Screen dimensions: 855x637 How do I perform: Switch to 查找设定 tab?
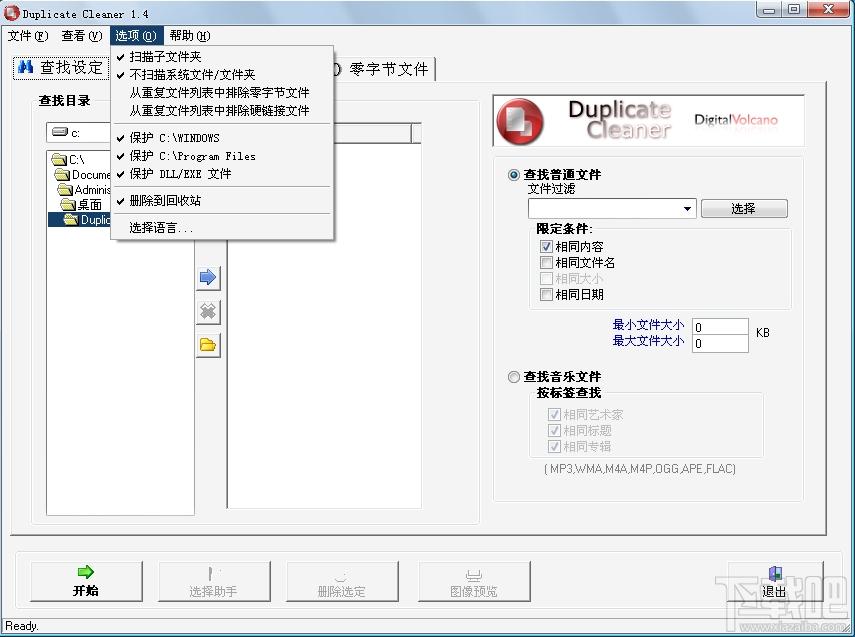pyautogui.click(x=61, y=68)
